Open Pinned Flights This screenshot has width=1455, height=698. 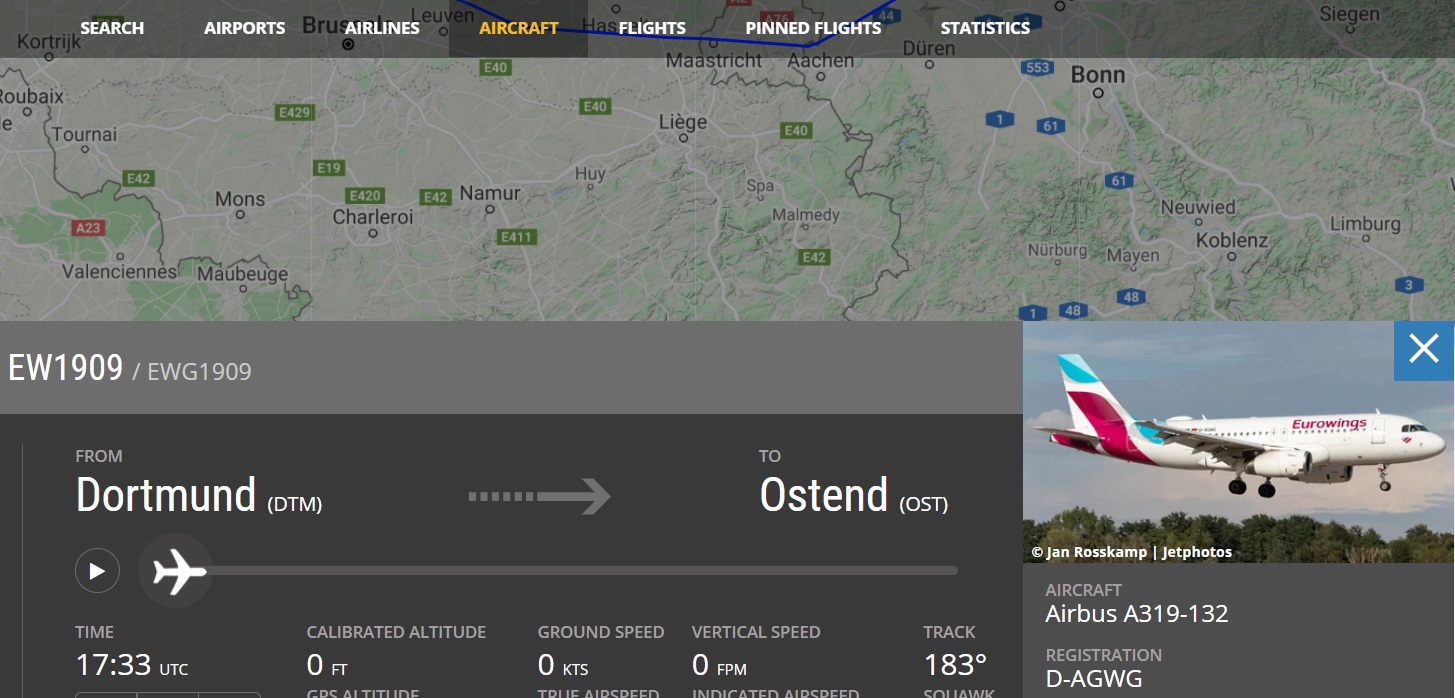813,28
